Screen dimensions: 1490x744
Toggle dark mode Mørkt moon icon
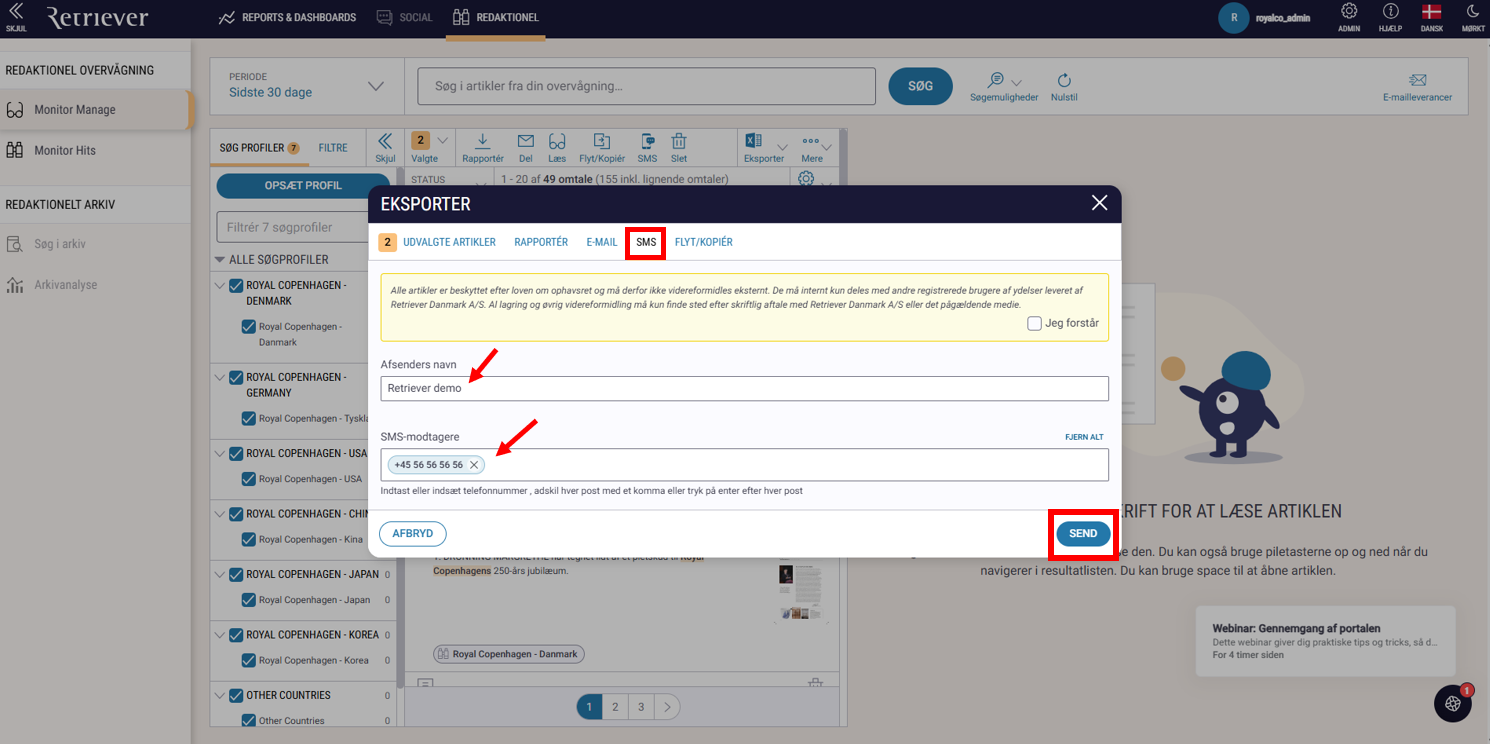(1473, 11)
